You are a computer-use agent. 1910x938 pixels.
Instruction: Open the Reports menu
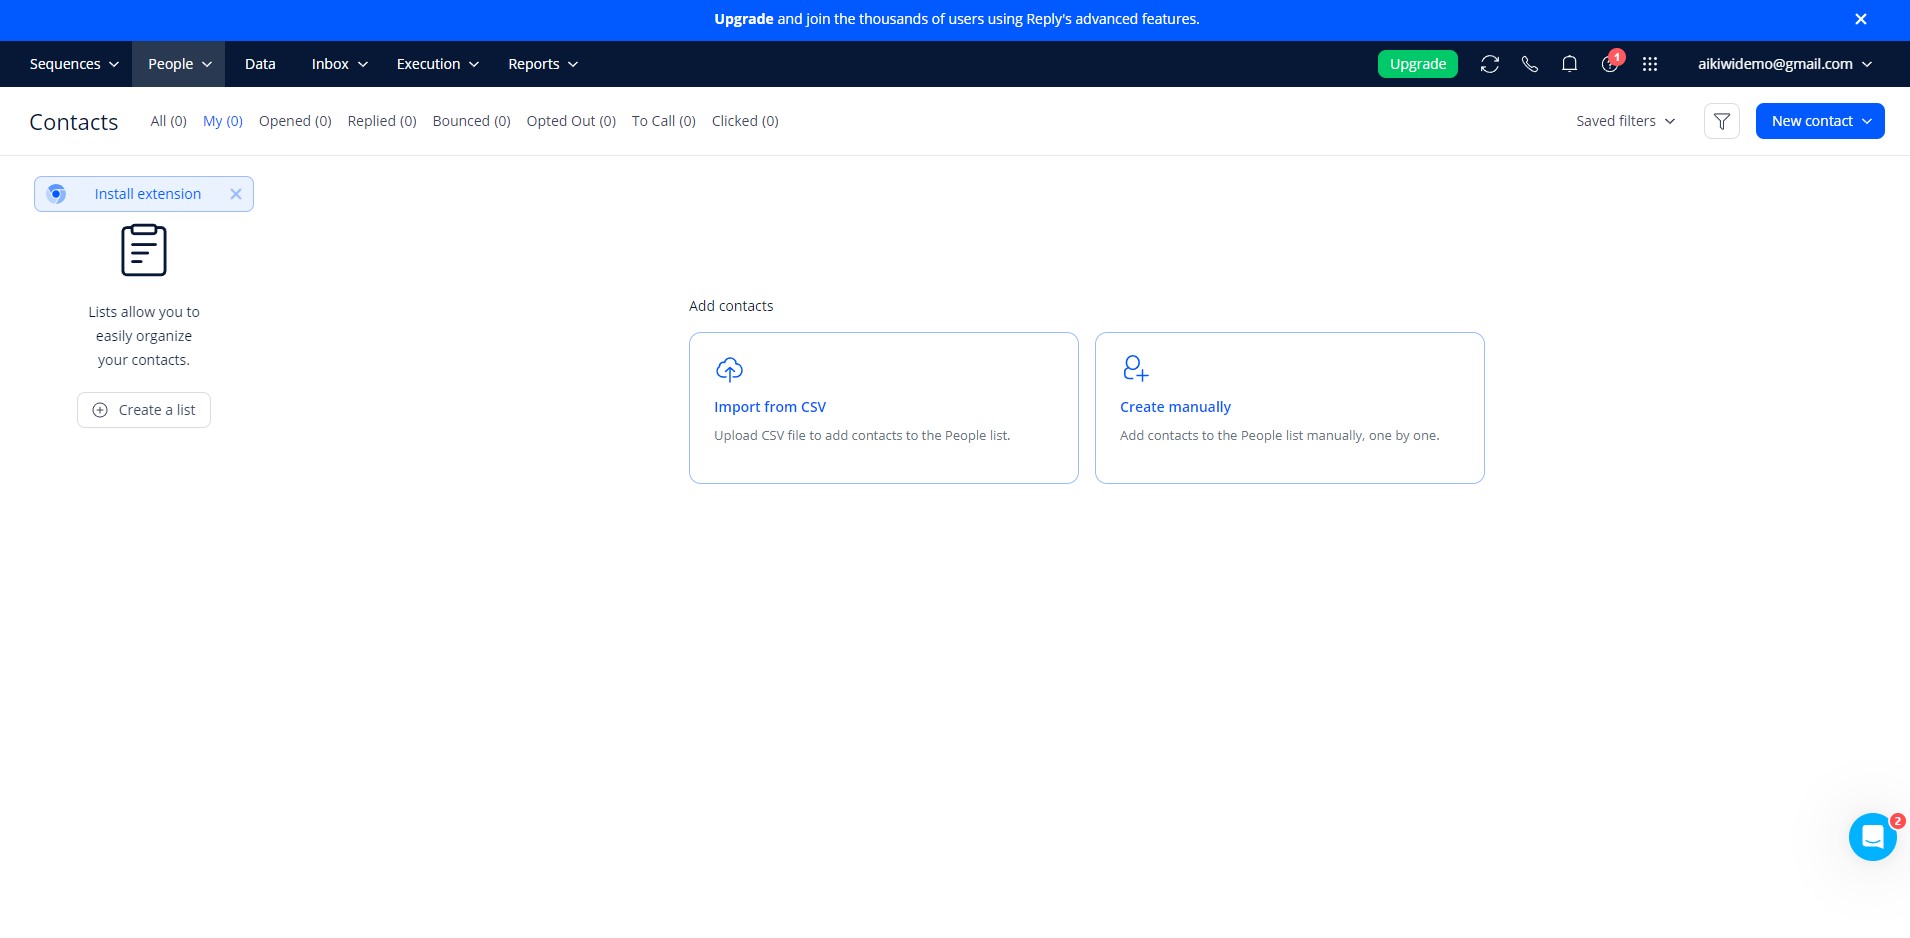pos(543,64)
